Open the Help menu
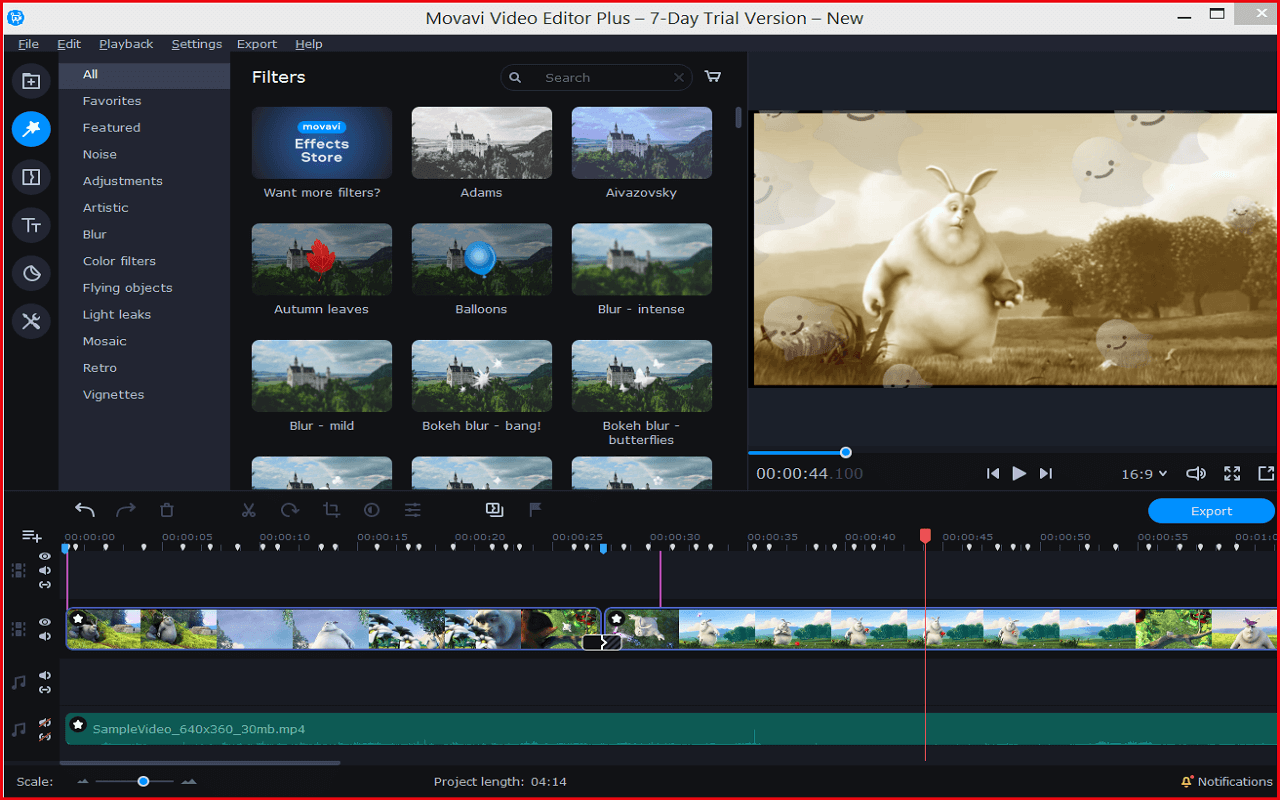1280x800 pixels. point(309,44)
